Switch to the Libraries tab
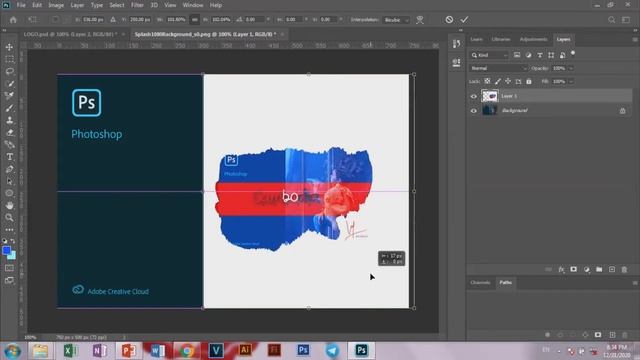This screenshot has height=360, width=640. (501, 40)
